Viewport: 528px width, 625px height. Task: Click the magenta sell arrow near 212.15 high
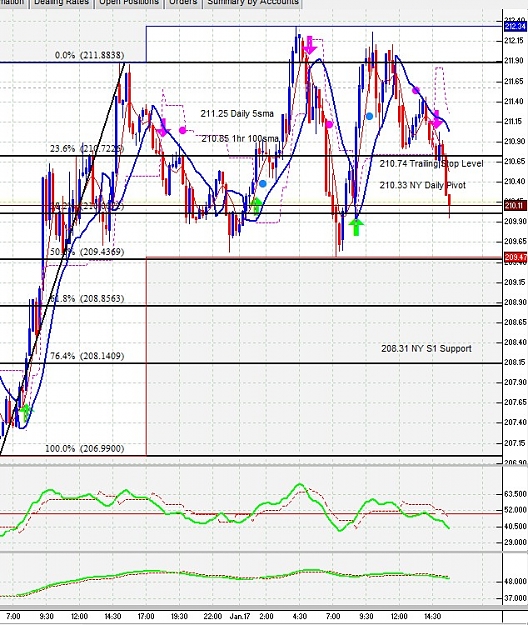coord(310,45)
